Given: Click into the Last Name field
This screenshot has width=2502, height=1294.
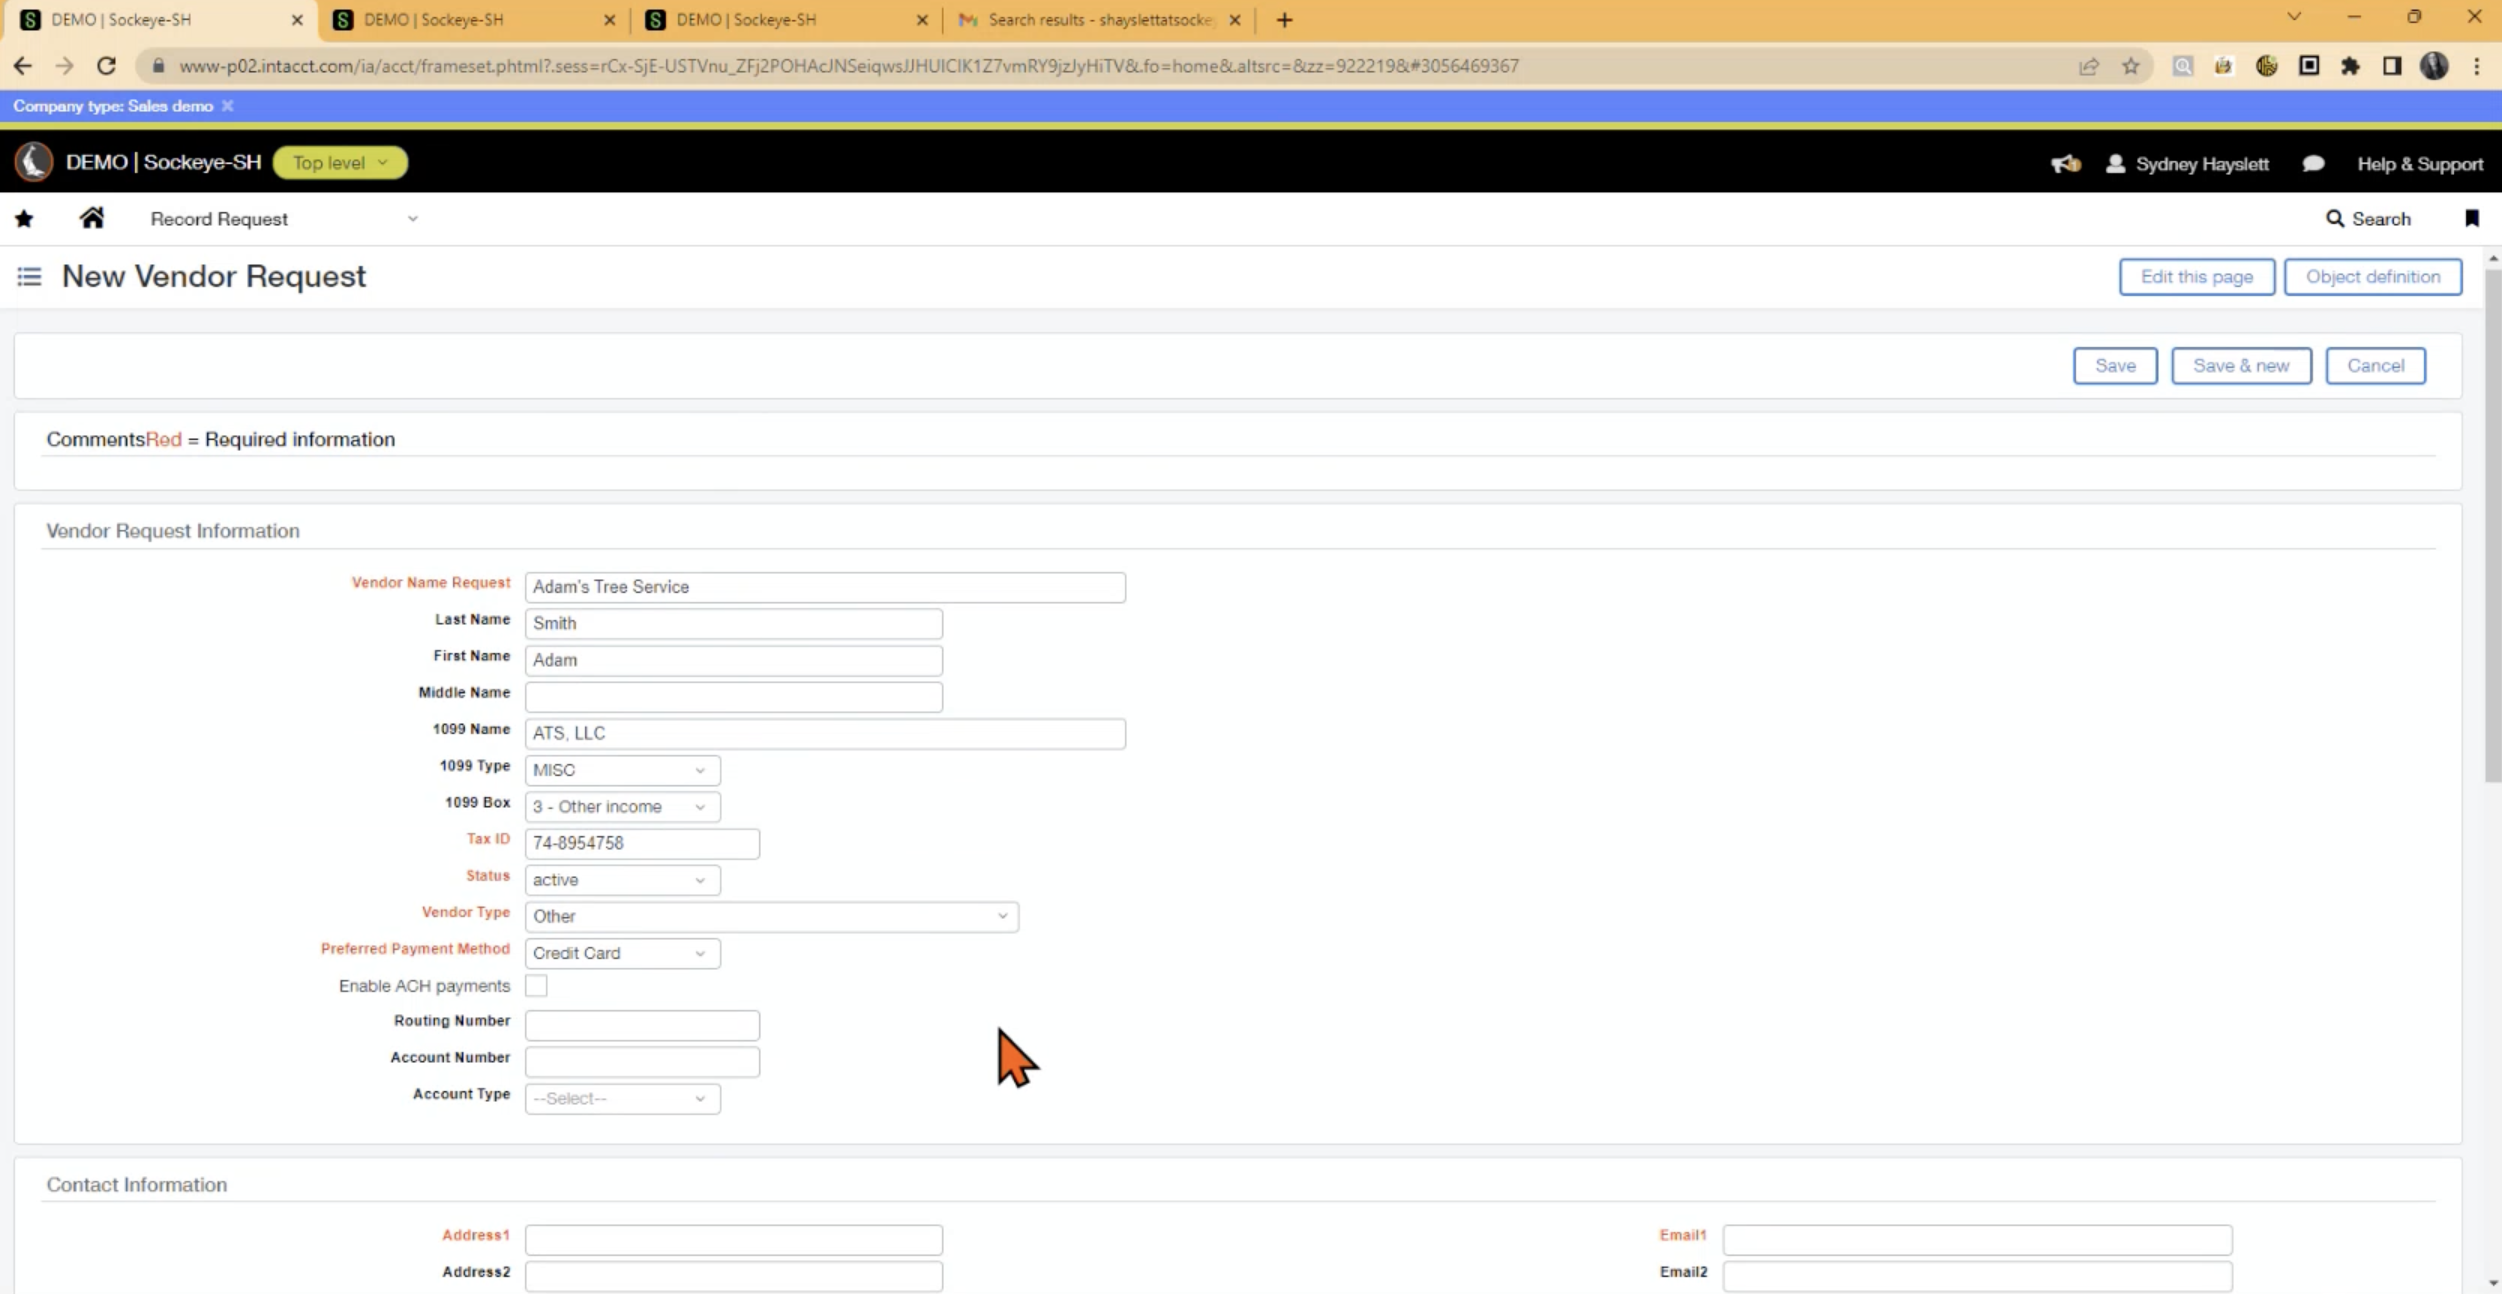Looking at the screenshot, I should (x=733, y=624).
